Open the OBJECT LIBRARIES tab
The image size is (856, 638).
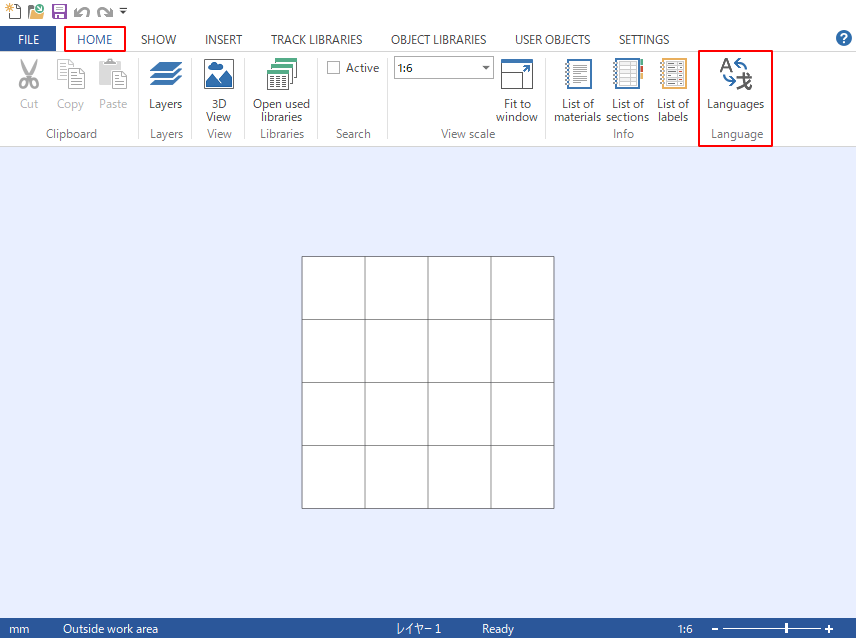click(x=438, y=39)
